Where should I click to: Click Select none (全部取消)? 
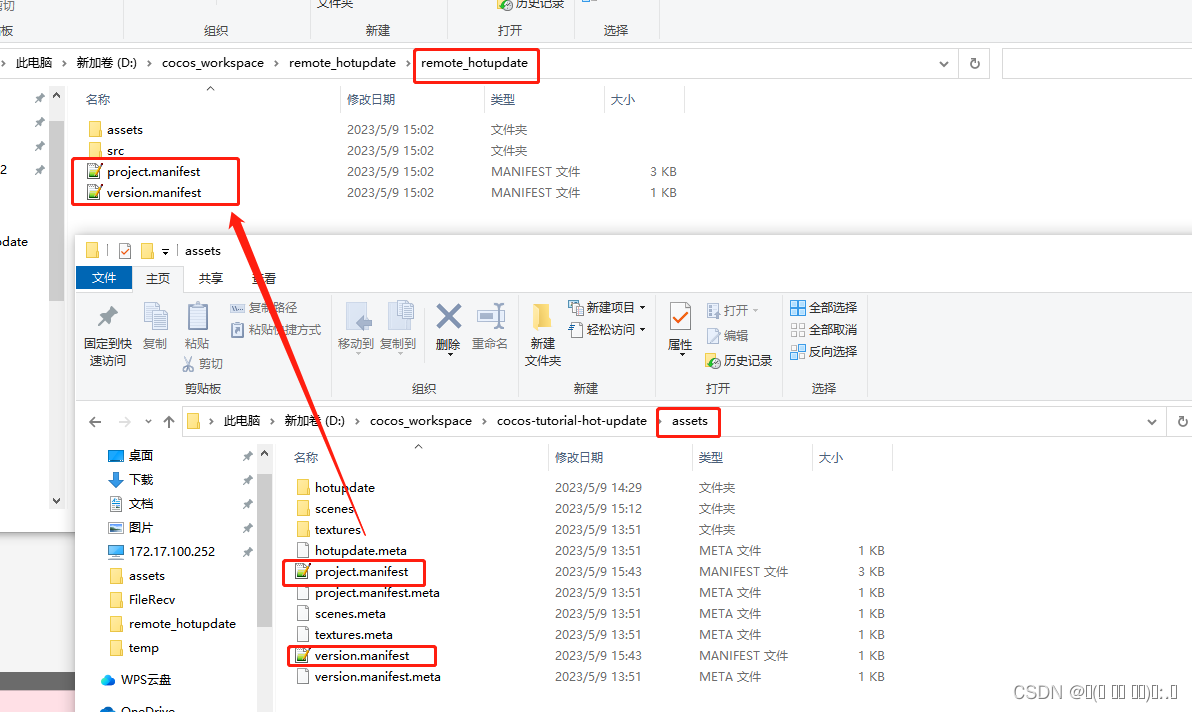pyautogui.click(x=823, y=330)
